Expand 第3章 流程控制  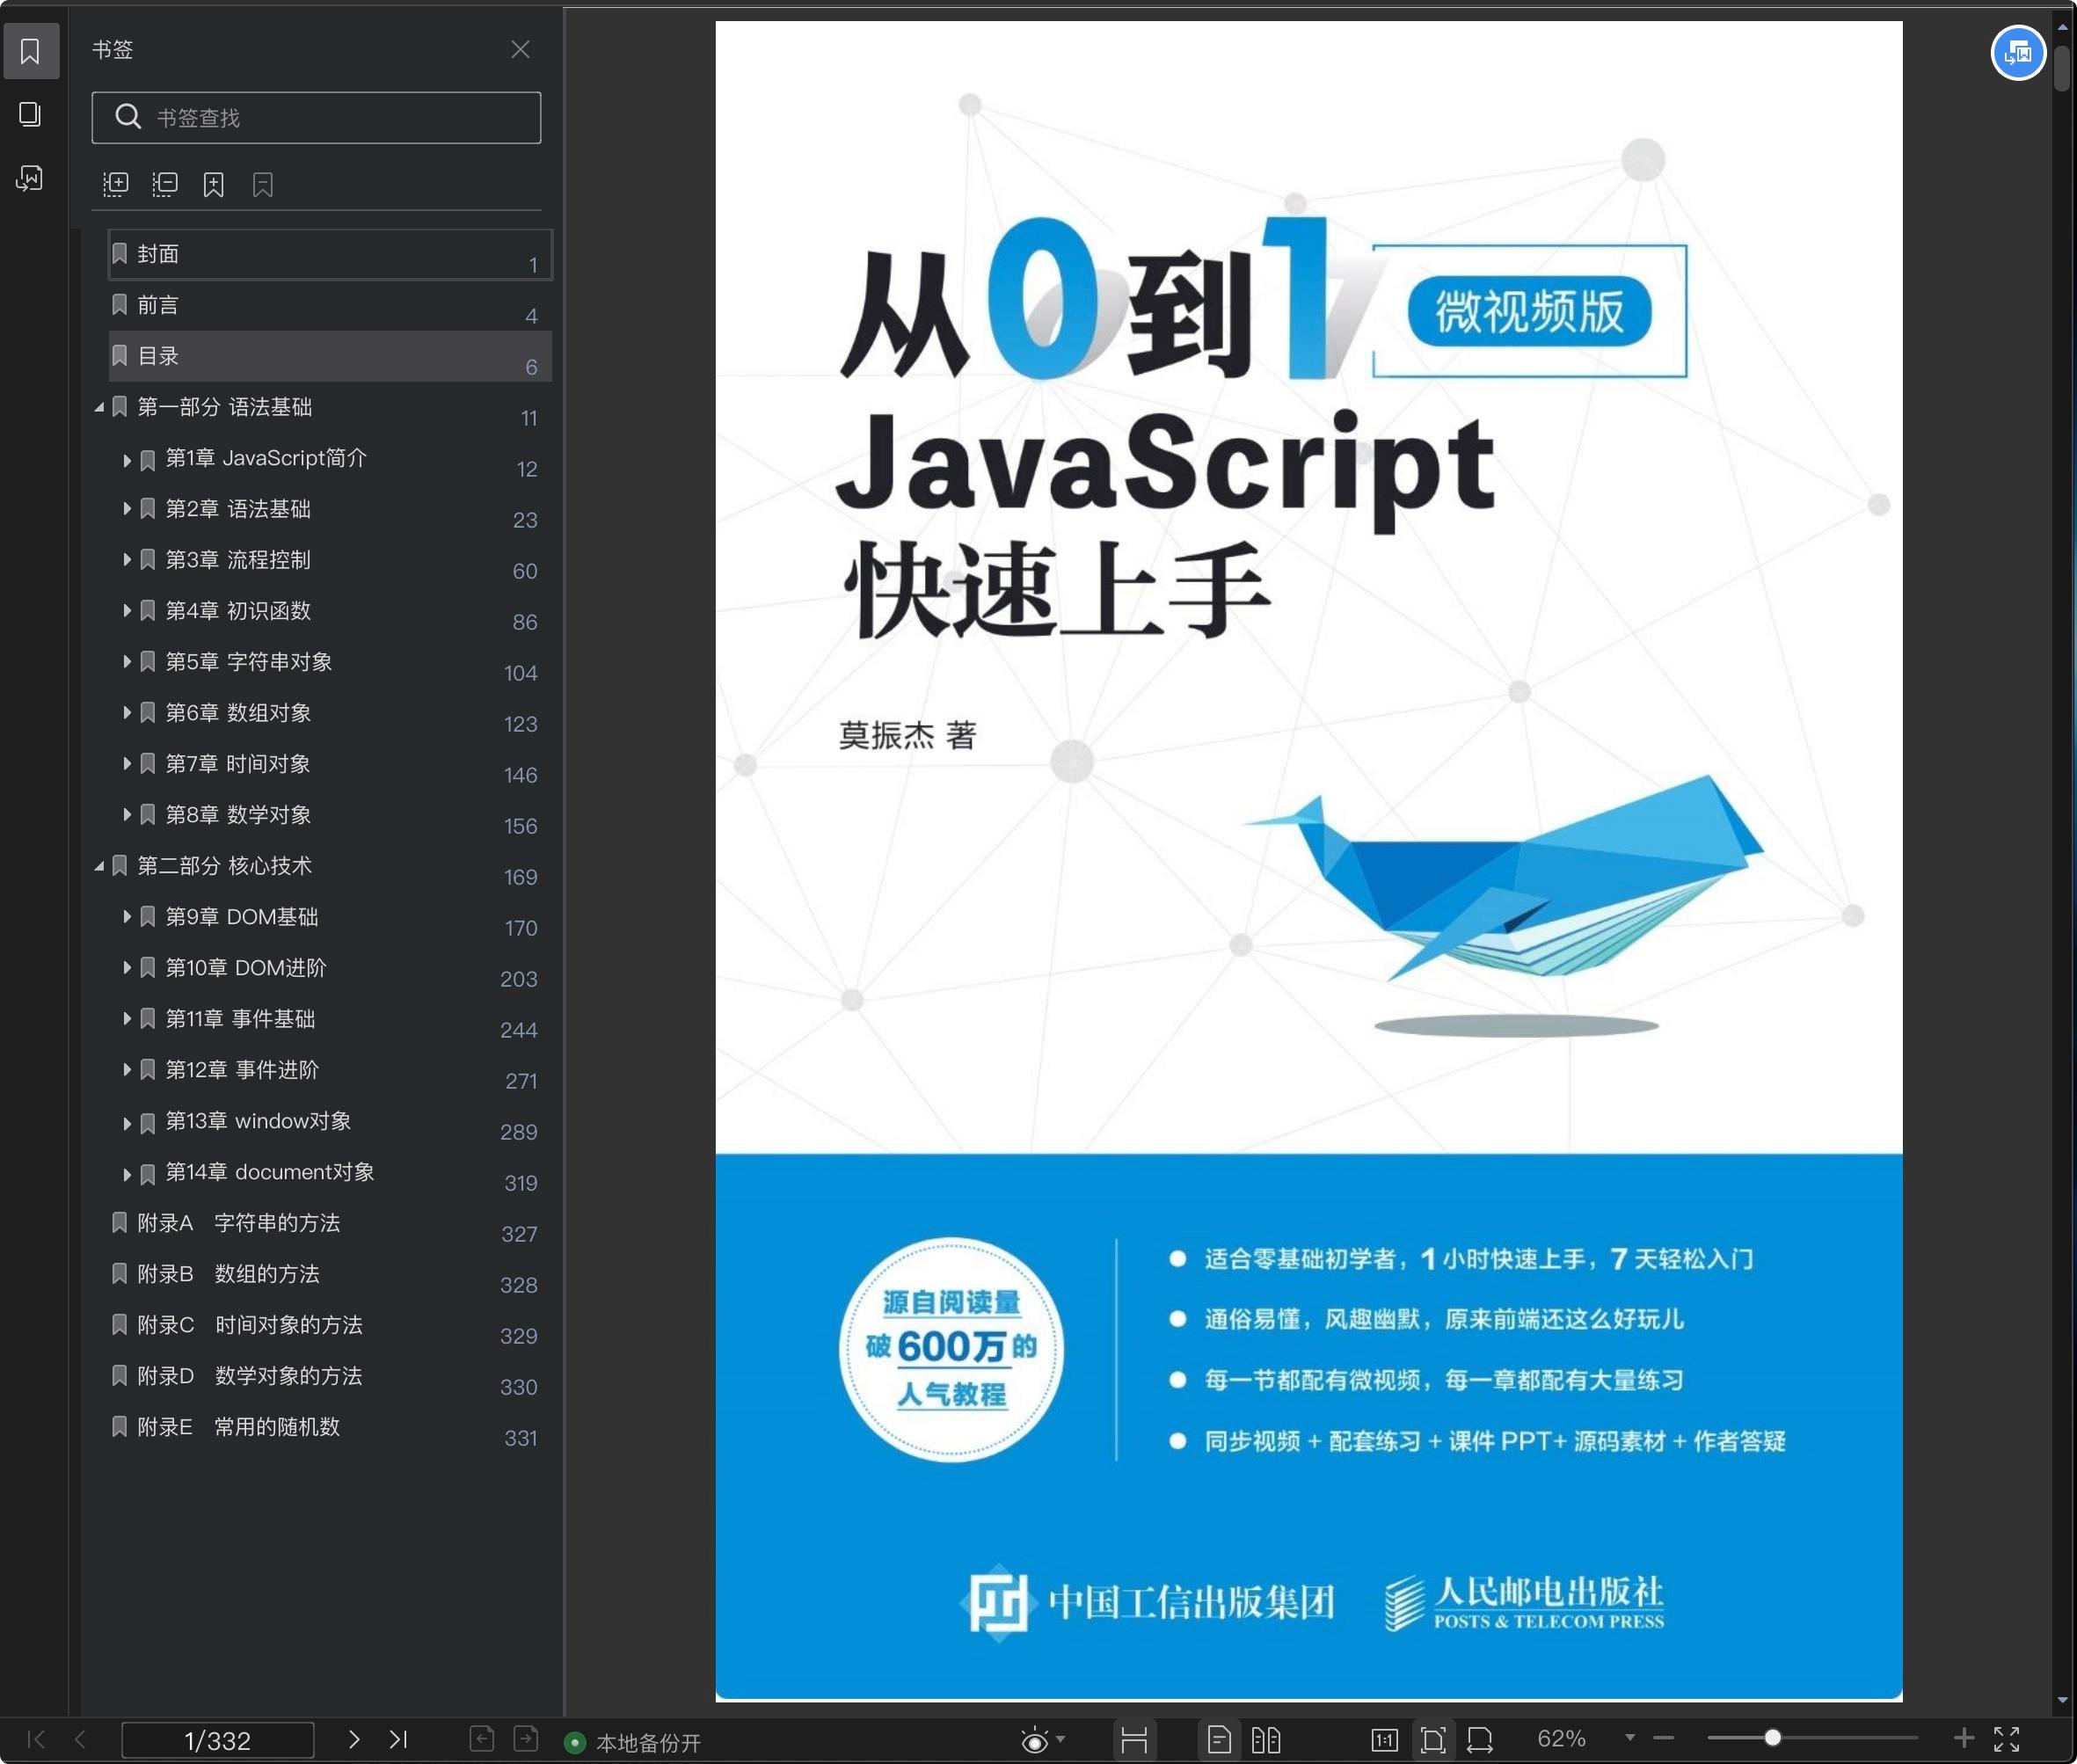127,560
